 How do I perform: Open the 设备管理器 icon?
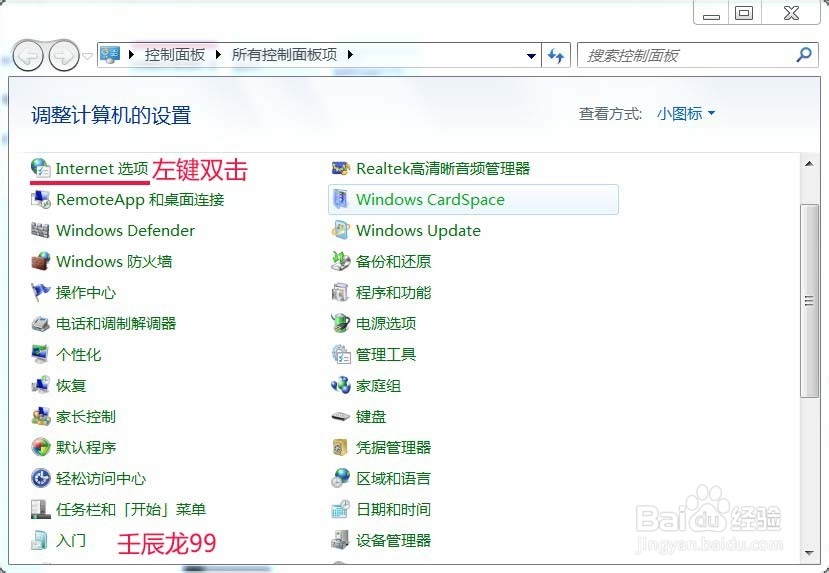point(340,540)
